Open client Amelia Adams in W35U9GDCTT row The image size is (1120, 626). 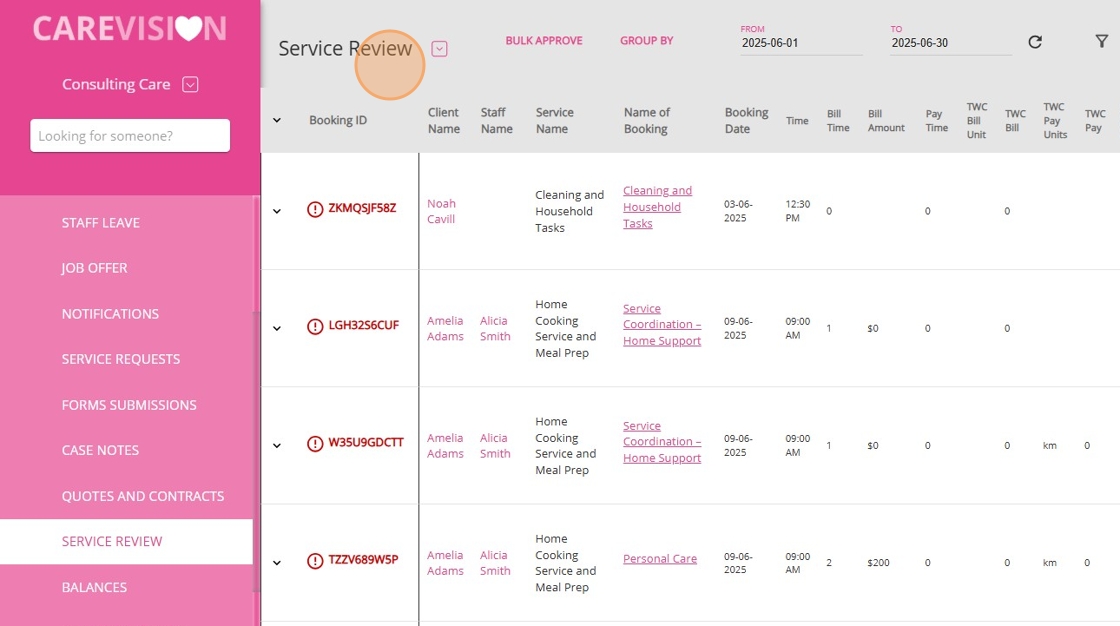click(445, 446)
